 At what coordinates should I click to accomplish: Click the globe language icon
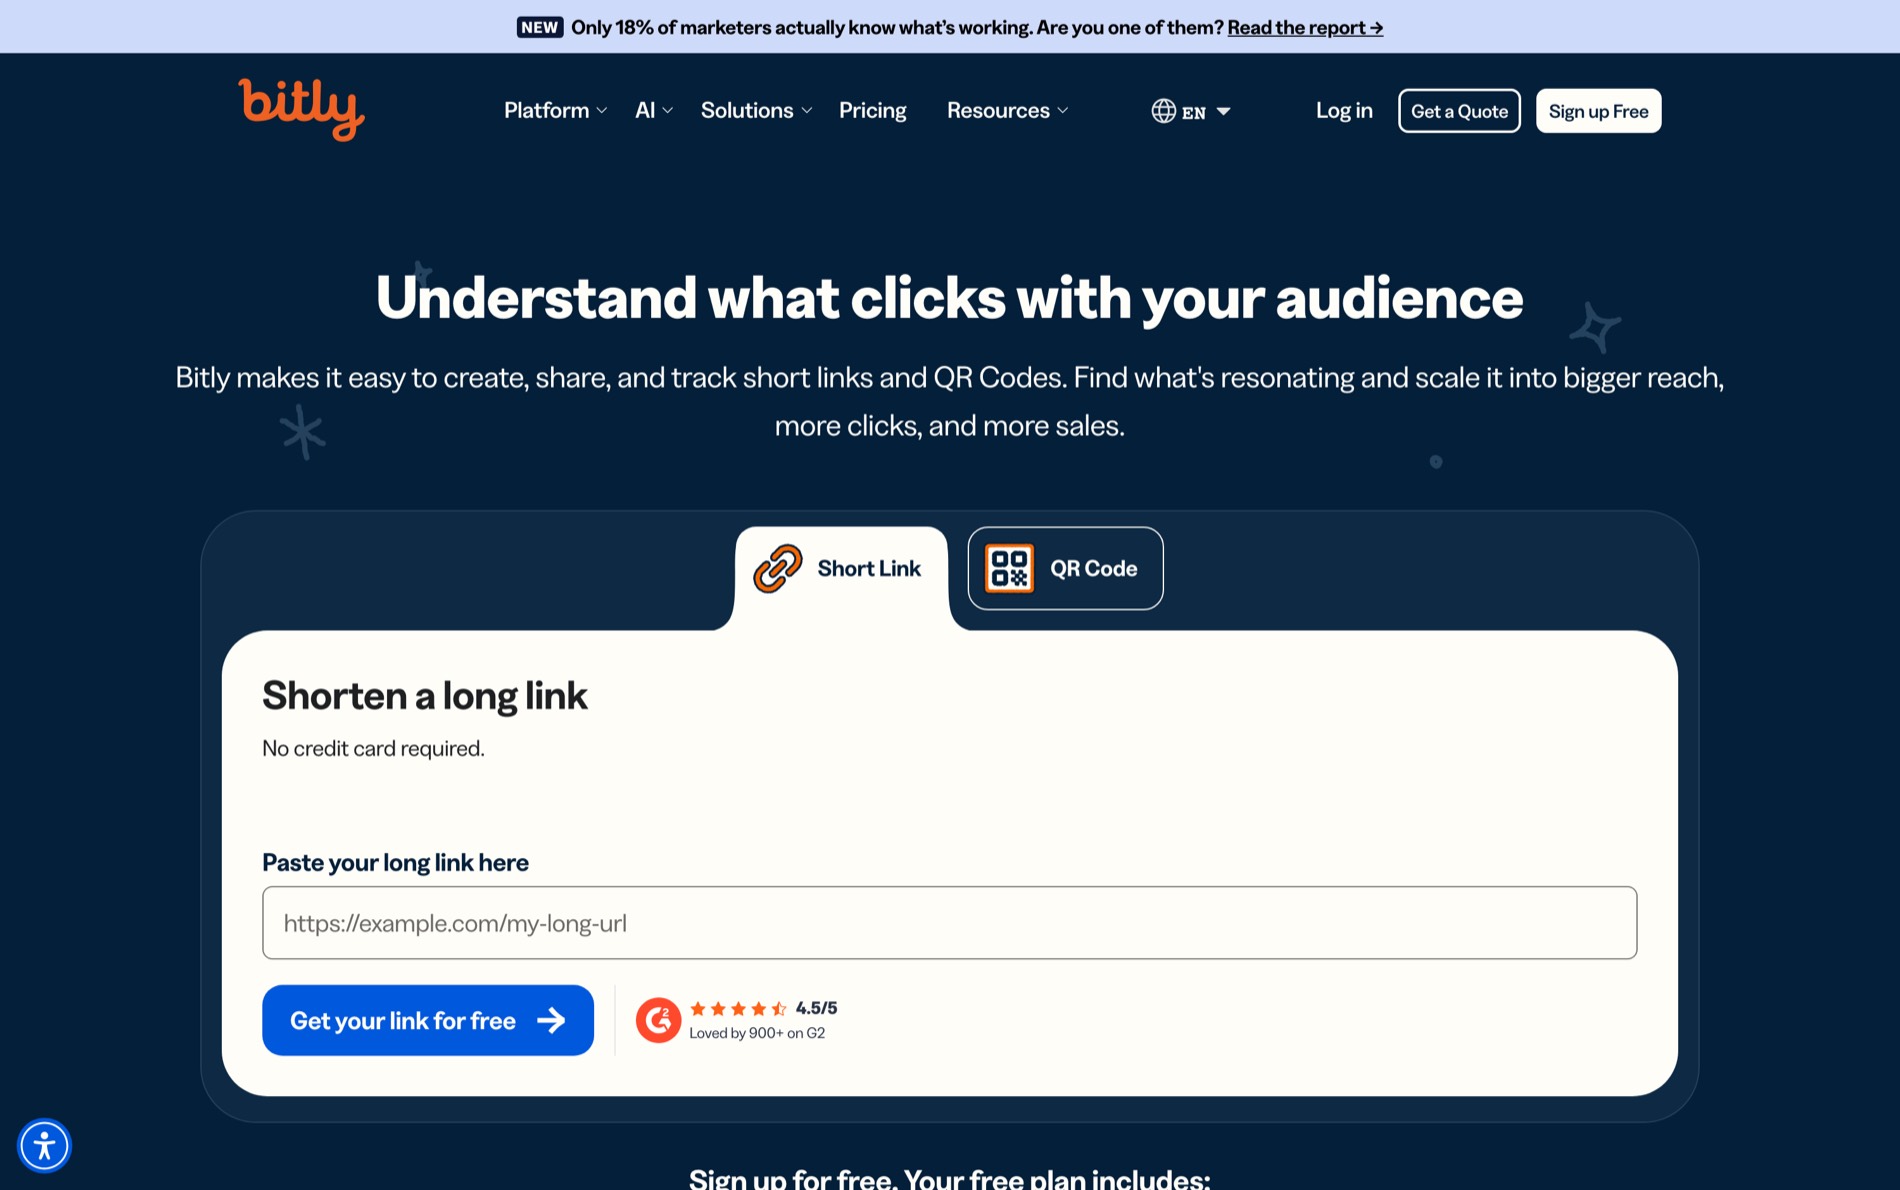pos(1163,111)
